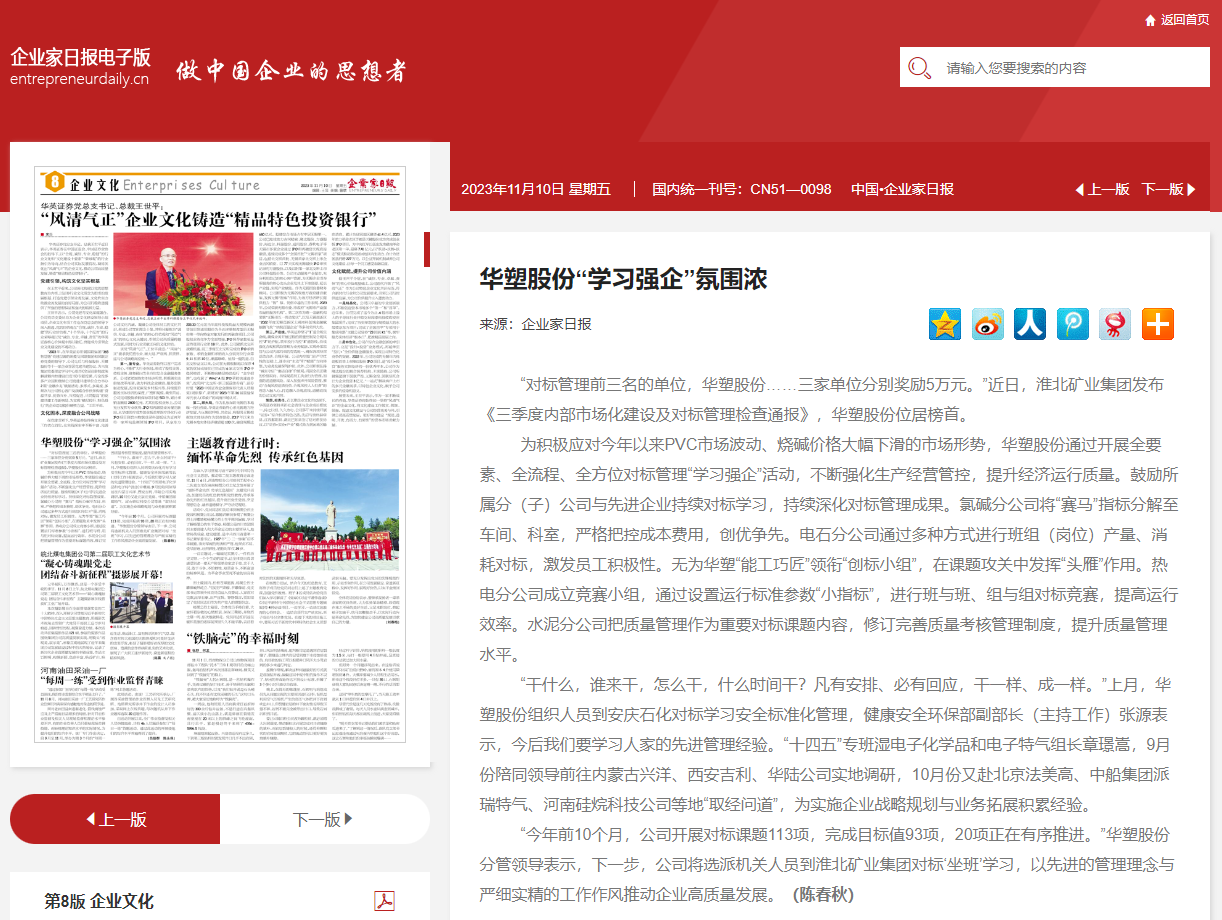This screenshot has width=1222, height=920.
Task: Share article to QQ Zone star icon
Action: tap(945, 324)
